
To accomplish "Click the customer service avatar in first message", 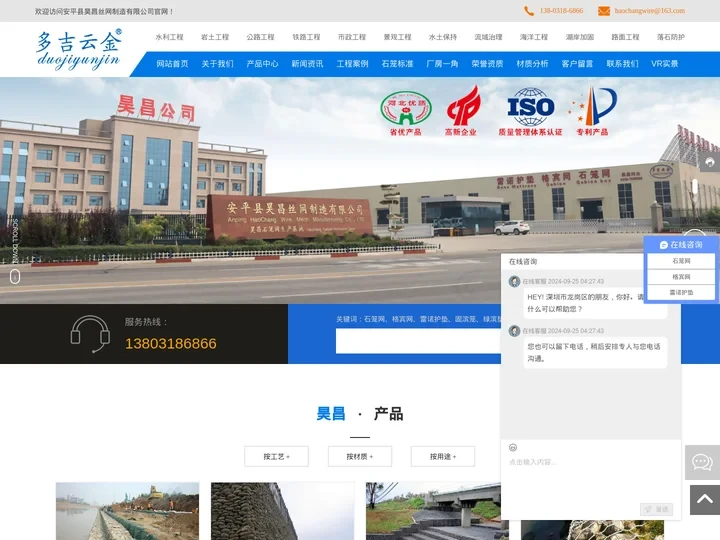I will pyautogui.click(x=514, y=281).
